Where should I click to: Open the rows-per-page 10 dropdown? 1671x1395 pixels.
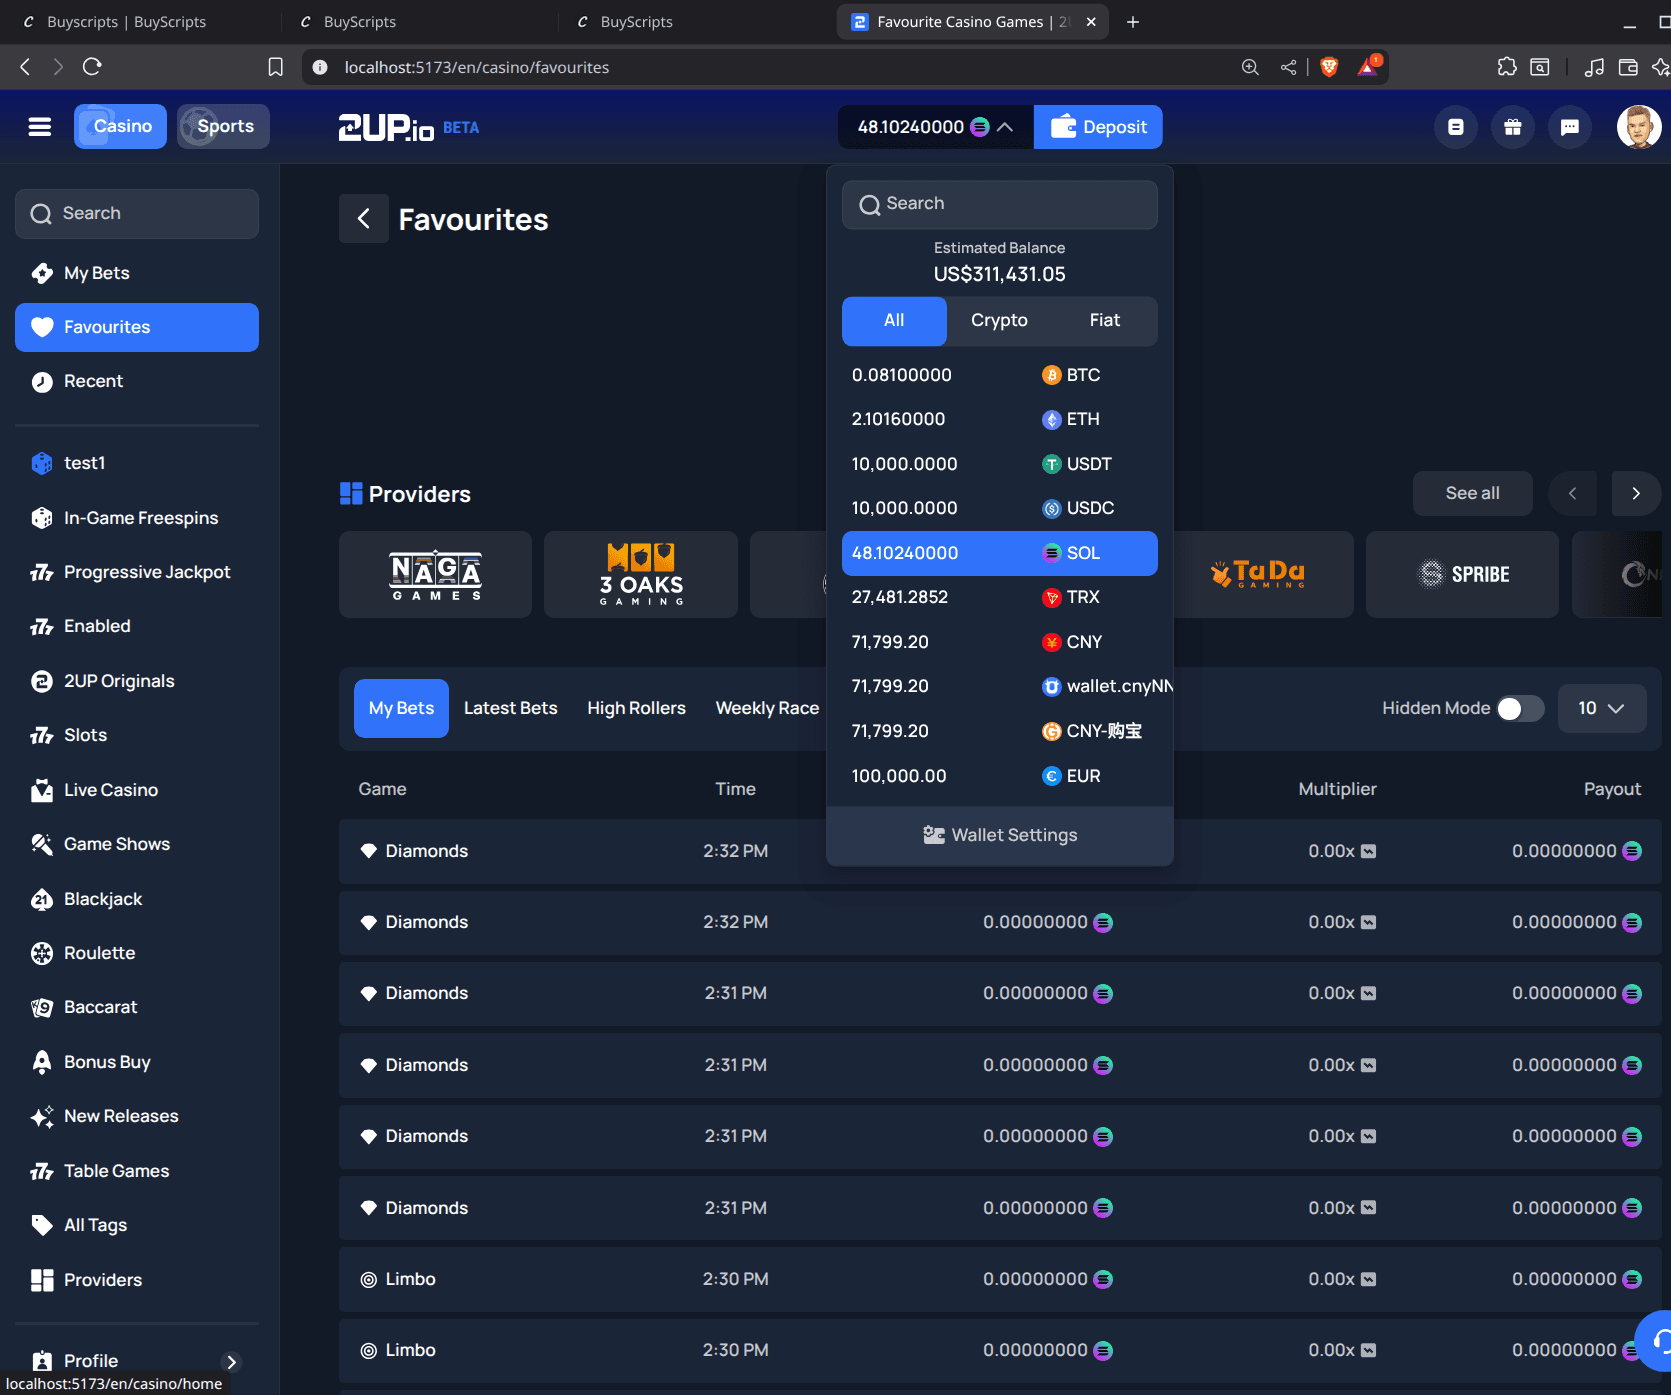point(1600,708)
